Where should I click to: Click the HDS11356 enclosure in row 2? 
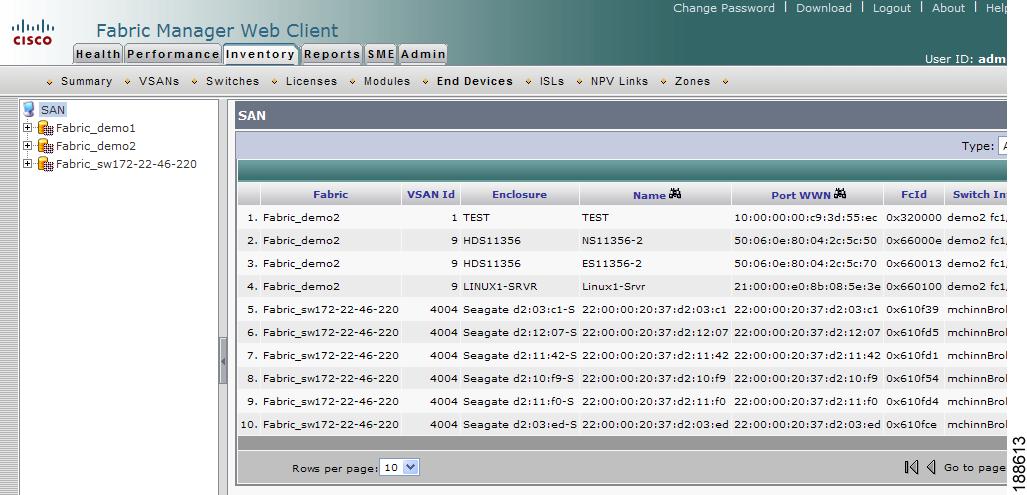(492, 241)
